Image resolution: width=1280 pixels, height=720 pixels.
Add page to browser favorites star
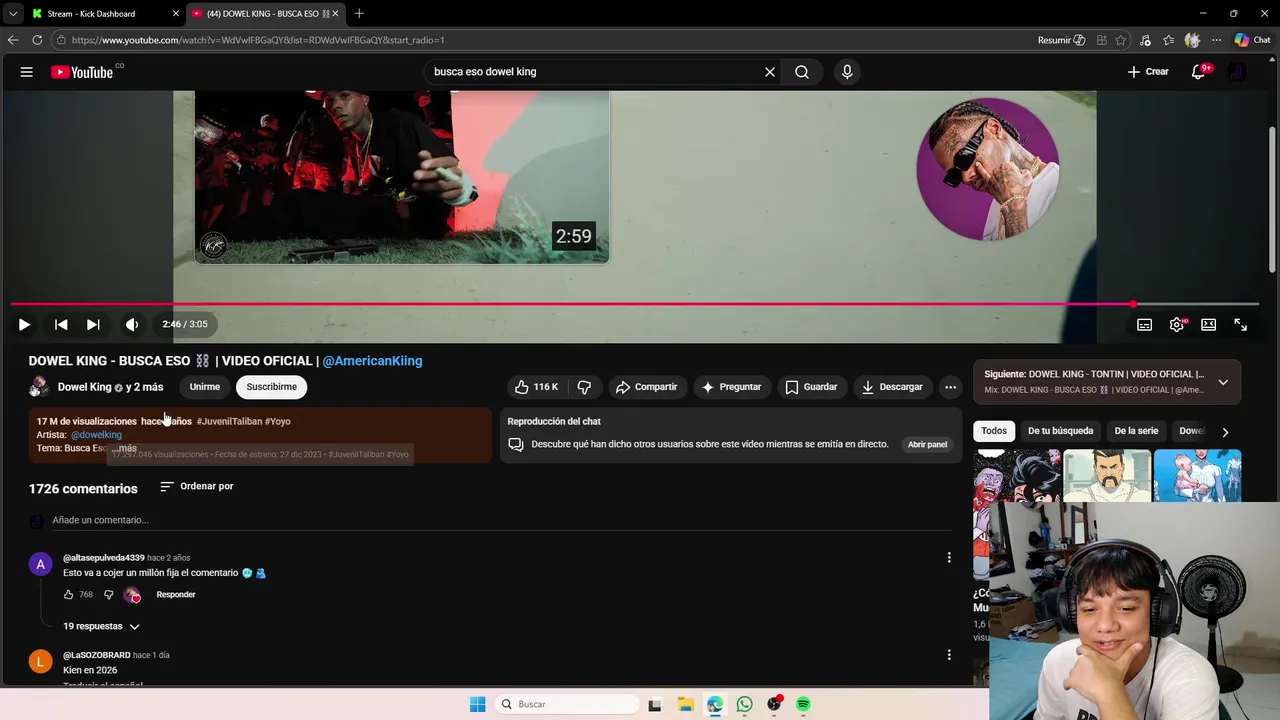tap(1121, 40)
